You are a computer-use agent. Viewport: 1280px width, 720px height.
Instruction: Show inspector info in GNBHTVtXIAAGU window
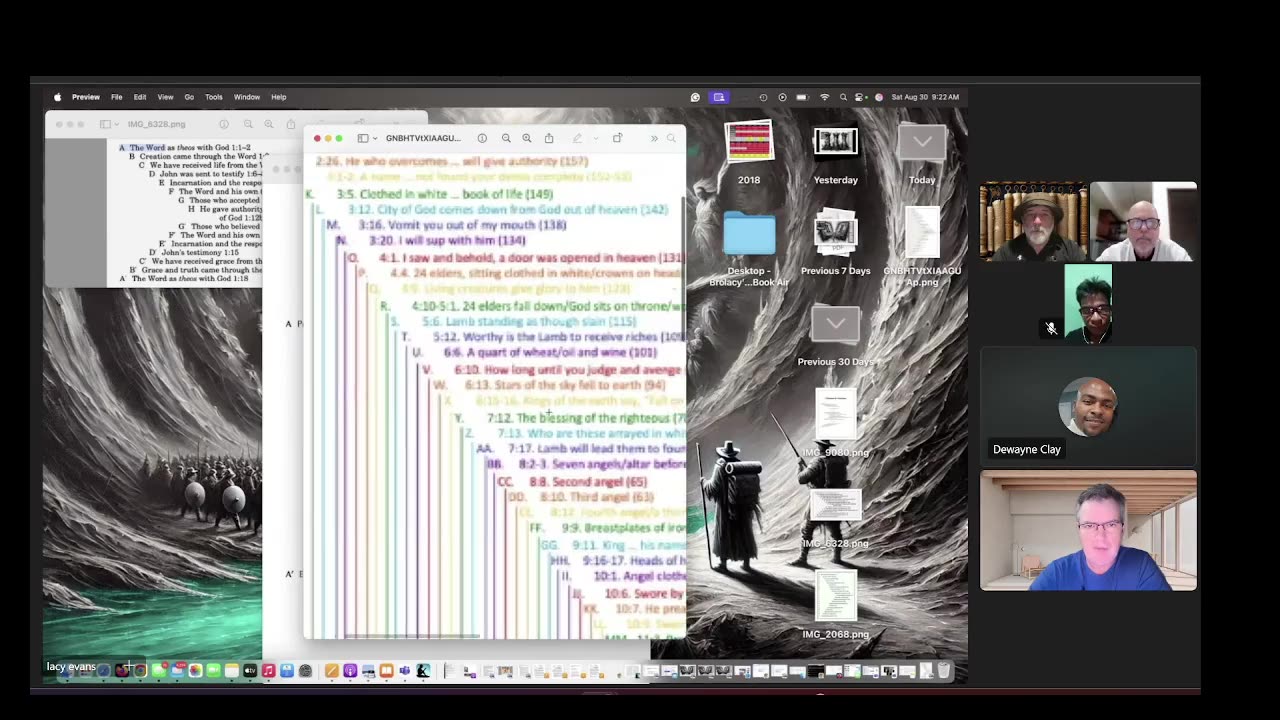(482, 138)
